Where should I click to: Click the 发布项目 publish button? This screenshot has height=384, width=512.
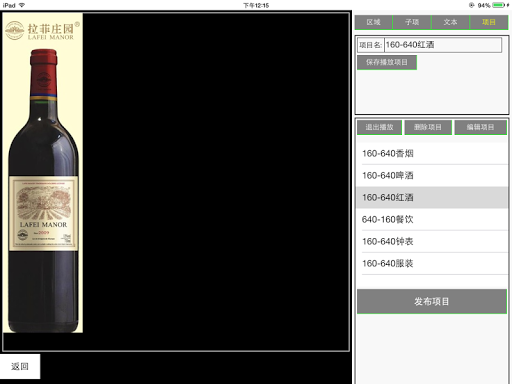[x=432, y=302]
